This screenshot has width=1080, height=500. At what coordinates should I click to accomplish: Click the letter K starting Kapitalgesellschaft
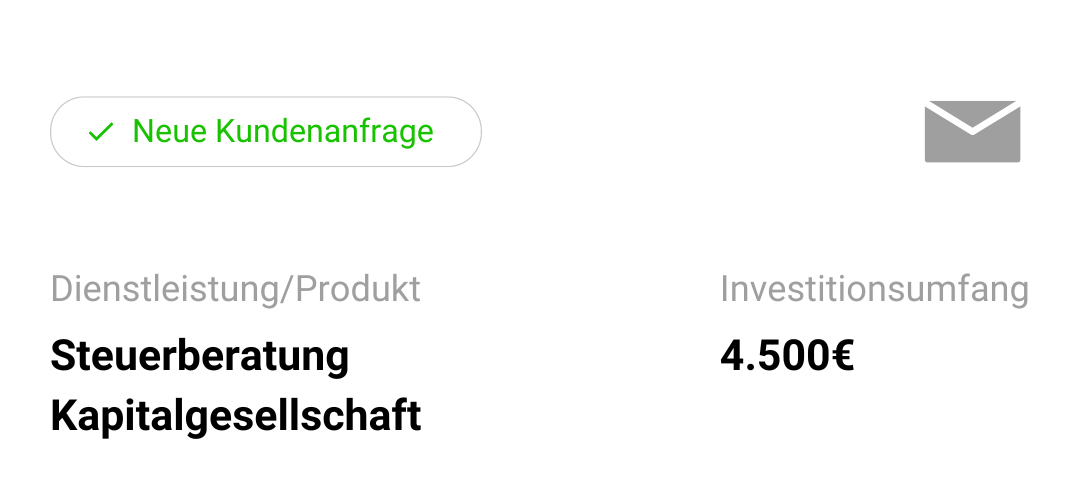pyautogui.click(x=63, y=415)
